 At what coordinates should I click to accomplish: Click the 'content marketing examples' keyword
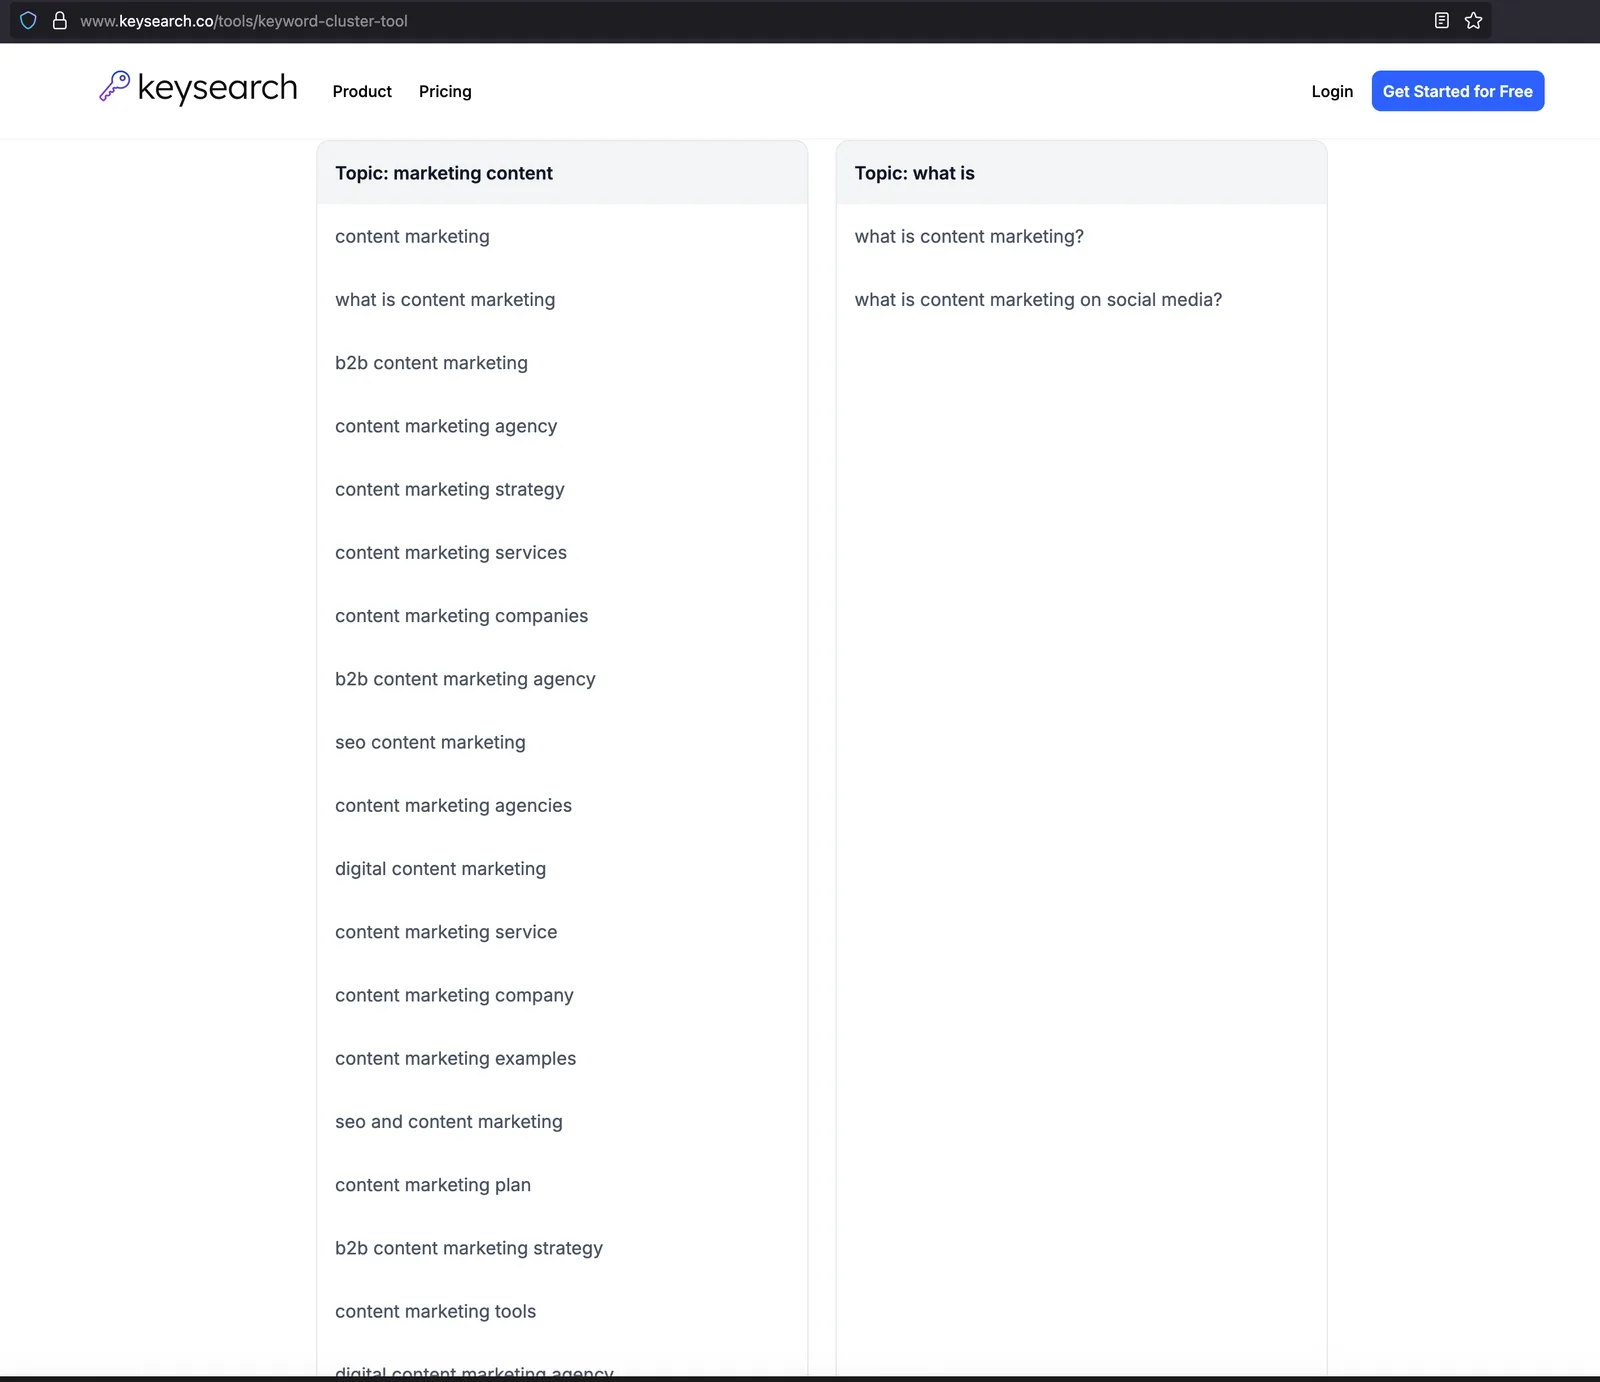455,1058
